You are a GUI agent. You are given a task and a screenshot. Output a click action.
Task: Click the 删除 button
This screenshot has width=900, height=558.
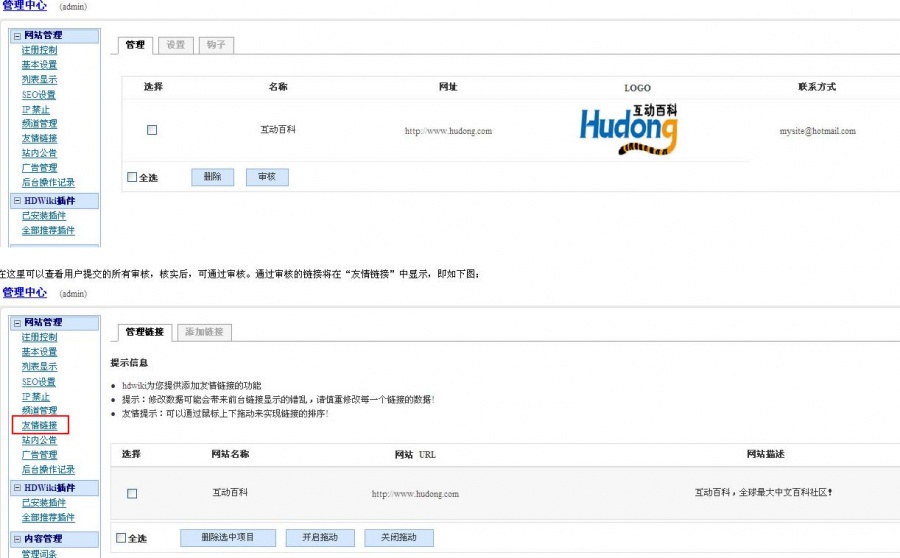[212, 177]
